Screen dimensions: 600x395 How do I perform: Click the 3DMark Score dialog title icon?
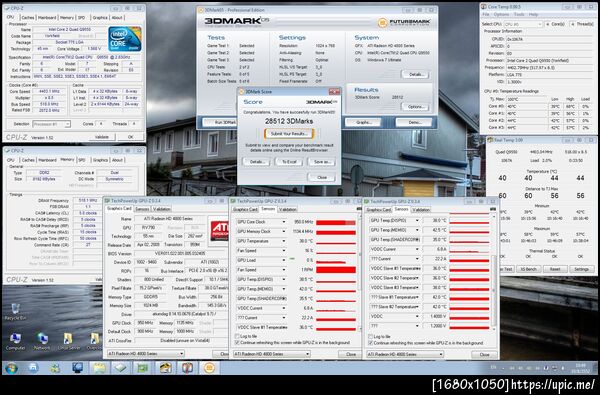pyautogui.click(x=241, y=91)
